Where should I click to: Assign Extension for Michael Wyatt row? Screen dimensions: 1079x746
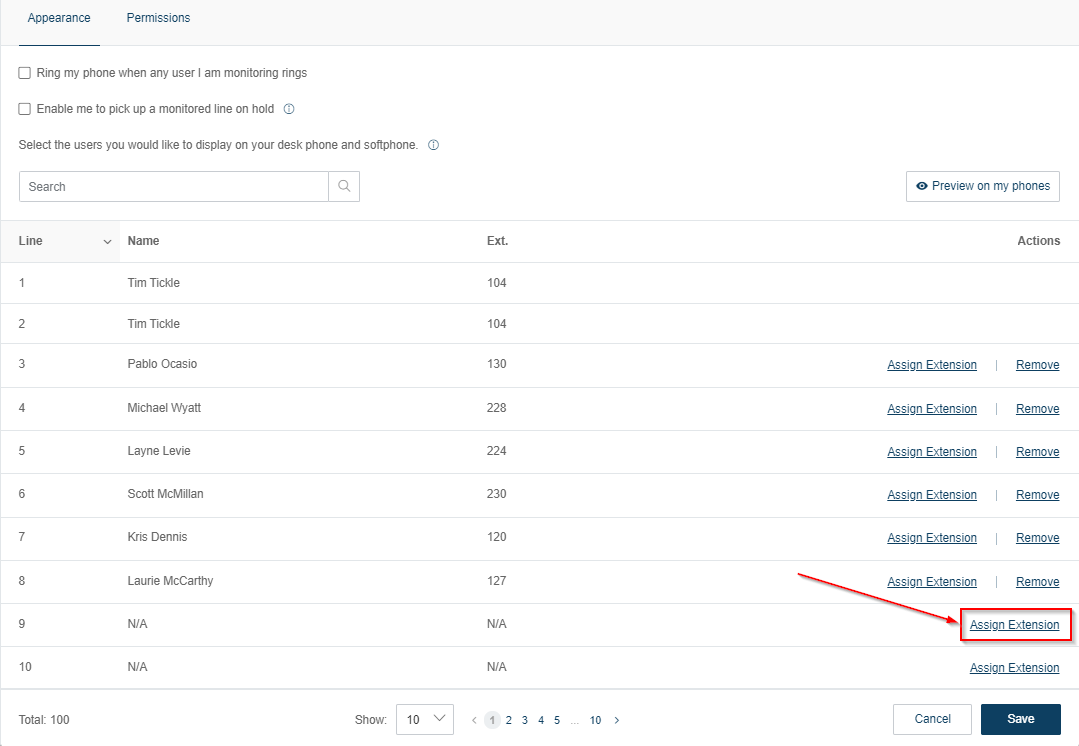pos(931,409)
